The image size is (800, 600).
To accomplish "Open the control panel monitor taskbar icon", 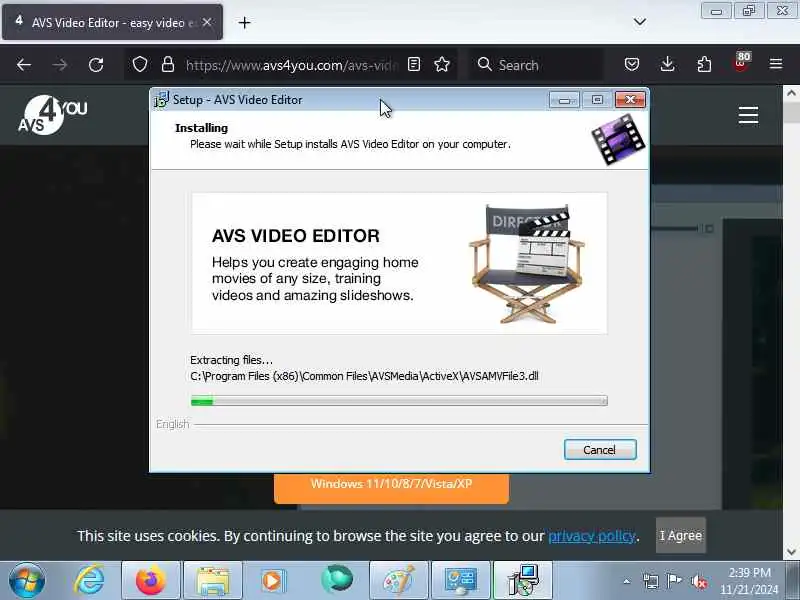I will 461,581.
